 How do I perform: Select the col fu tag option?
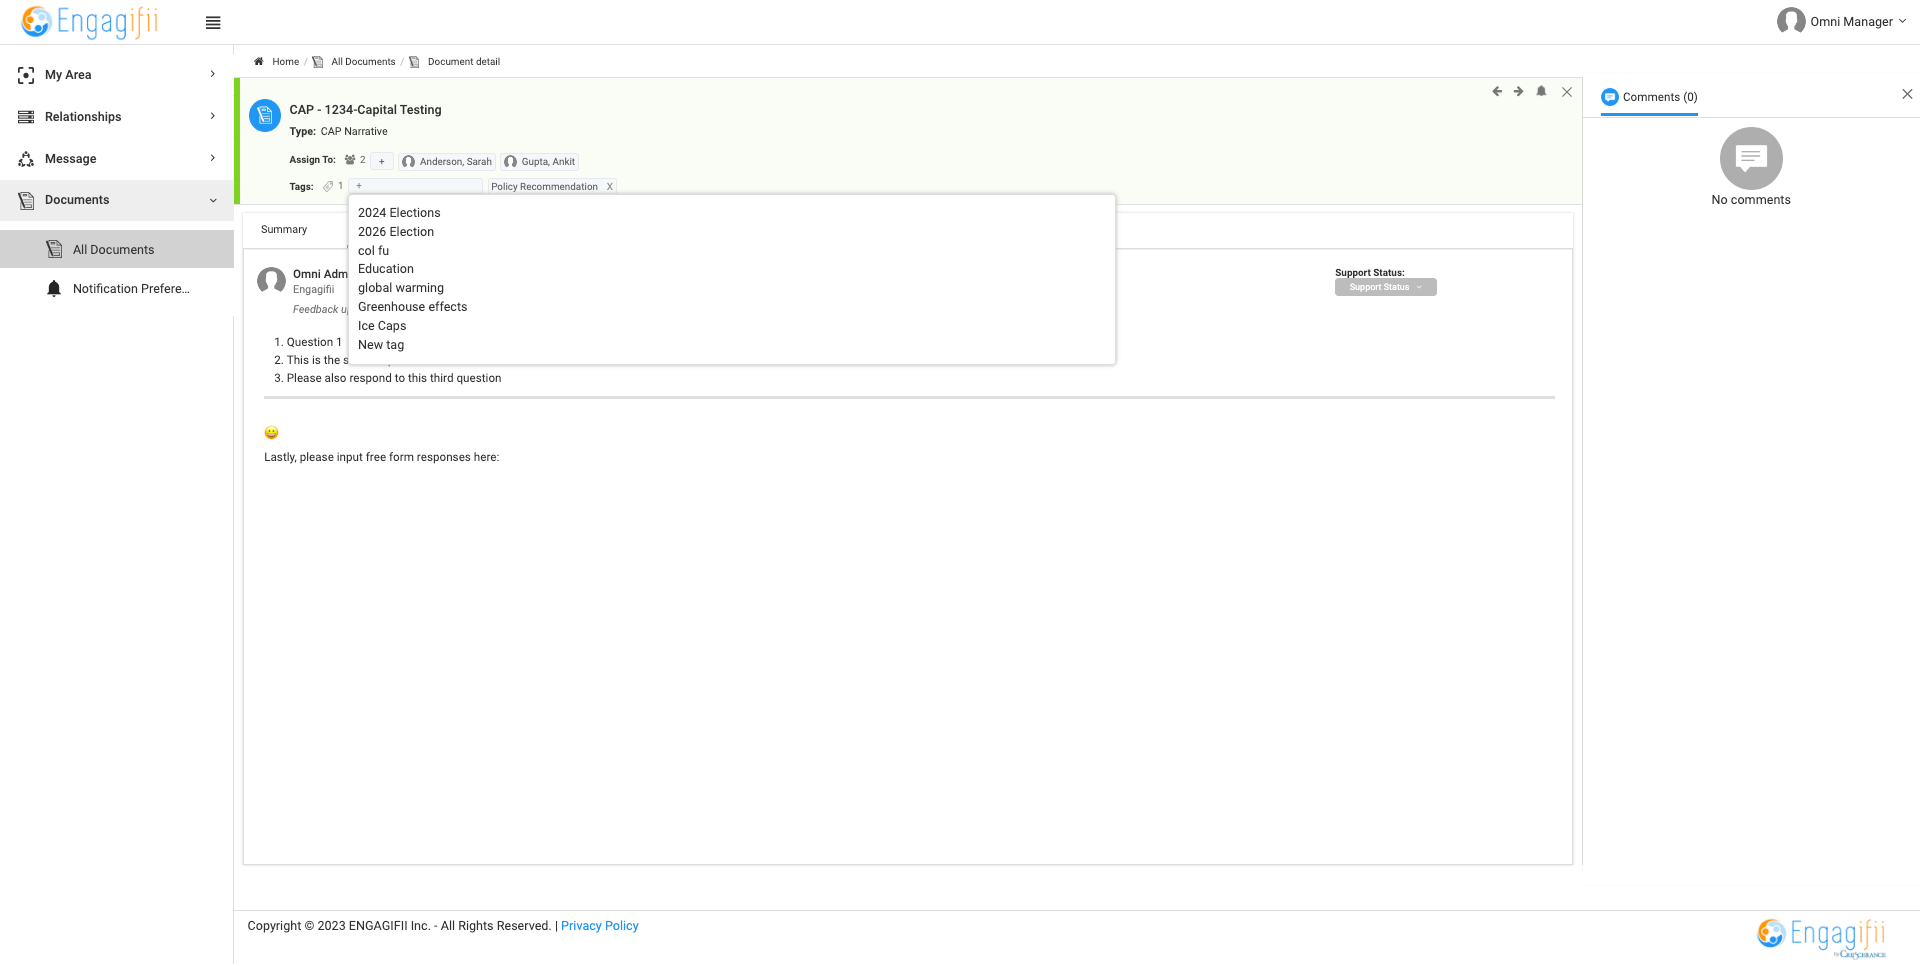pos(374,251)
